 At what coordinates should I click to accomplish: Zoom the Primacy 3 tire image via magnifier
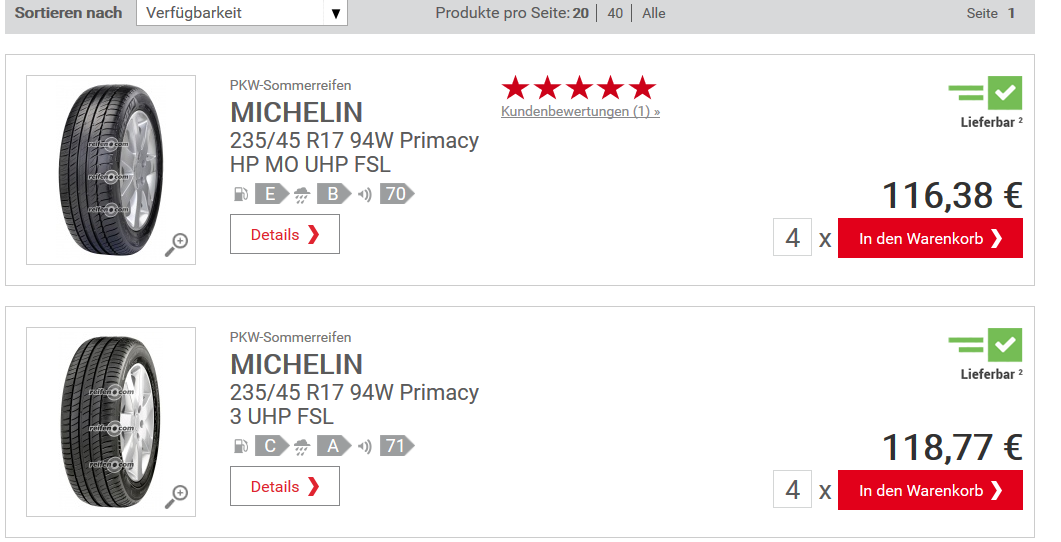click(x=177, y=496)
